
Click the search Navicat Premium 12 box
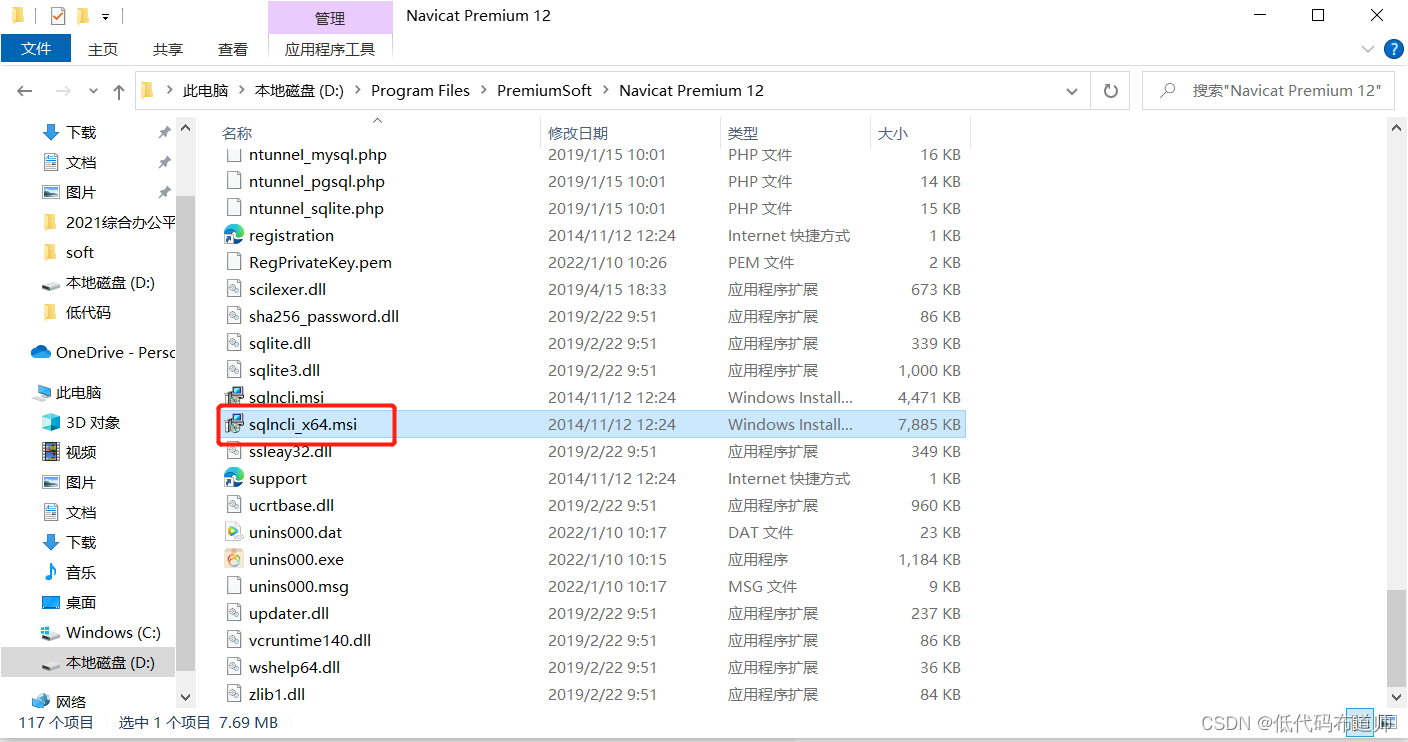tap(1268, 91)
